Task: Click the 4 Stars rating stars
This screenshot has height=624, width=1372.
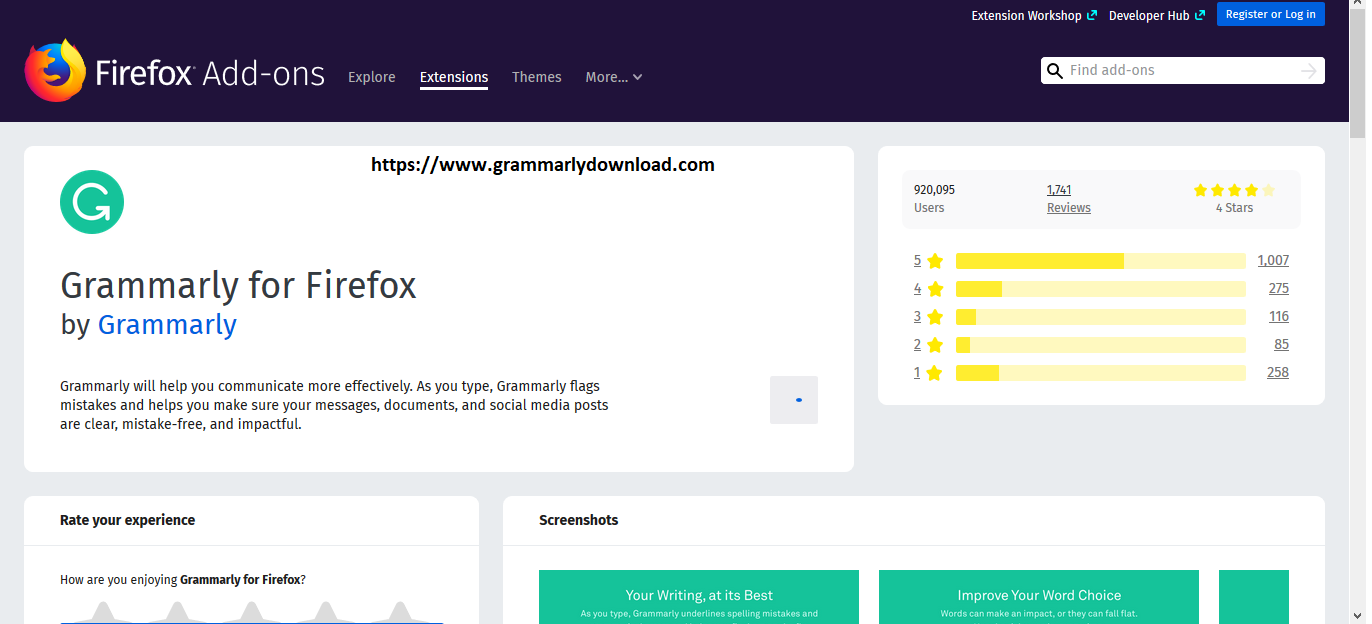Action: tap(1234, 190)
